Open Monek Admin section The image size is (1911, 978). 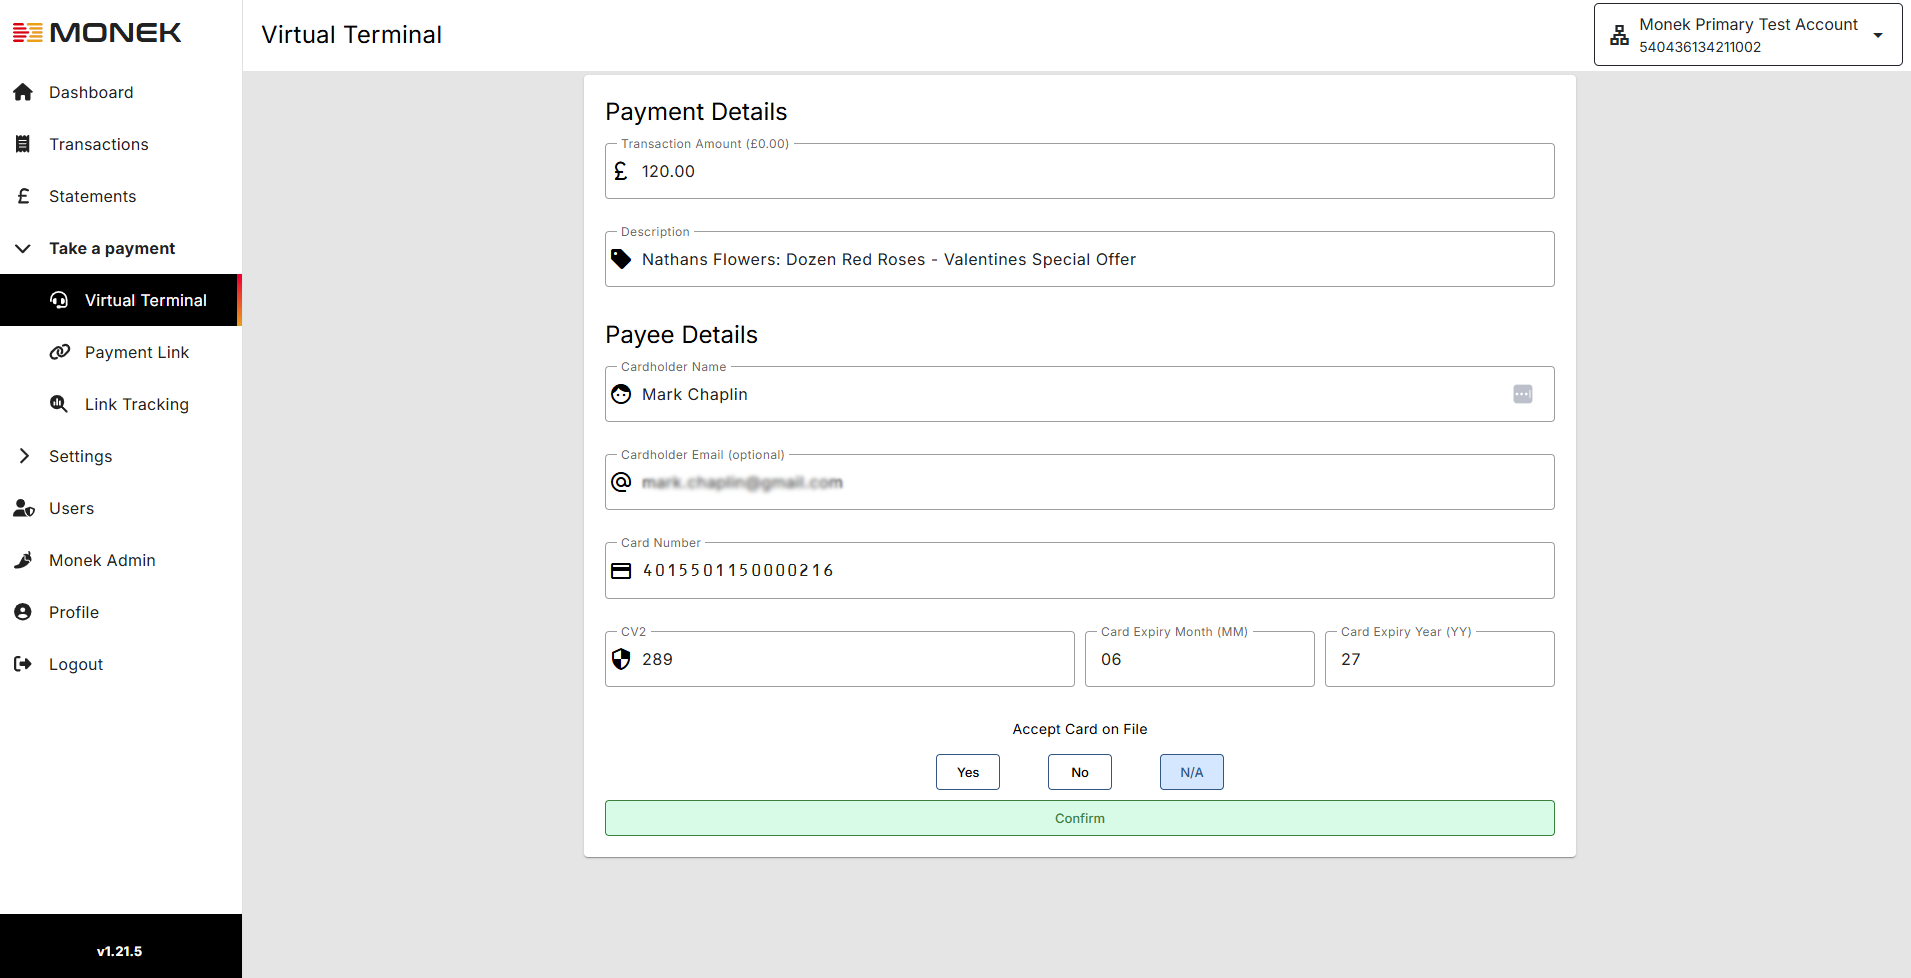121,560
